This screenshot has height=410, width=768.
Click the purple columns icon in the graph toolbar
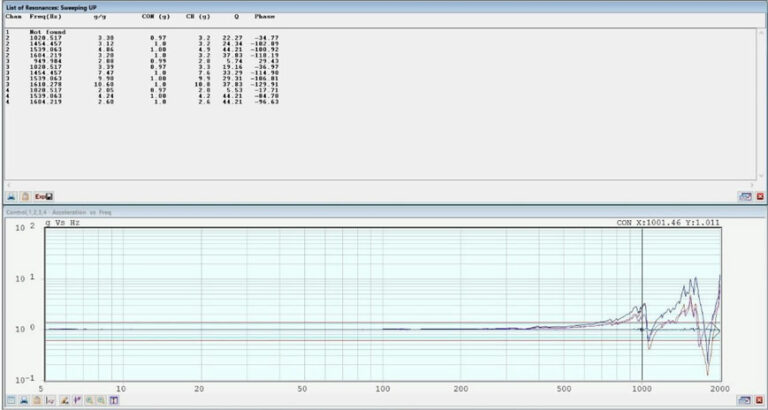[114, 400]
